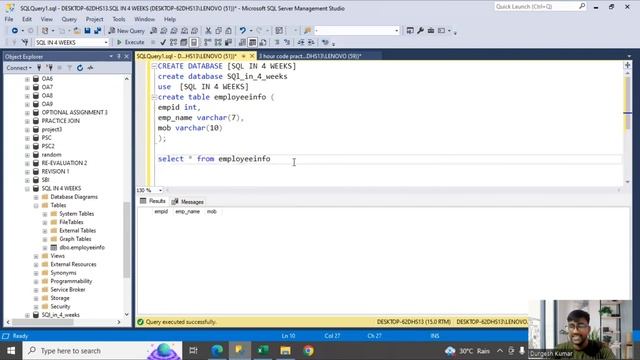Open the Tools menu

click(x=119, y=19)
